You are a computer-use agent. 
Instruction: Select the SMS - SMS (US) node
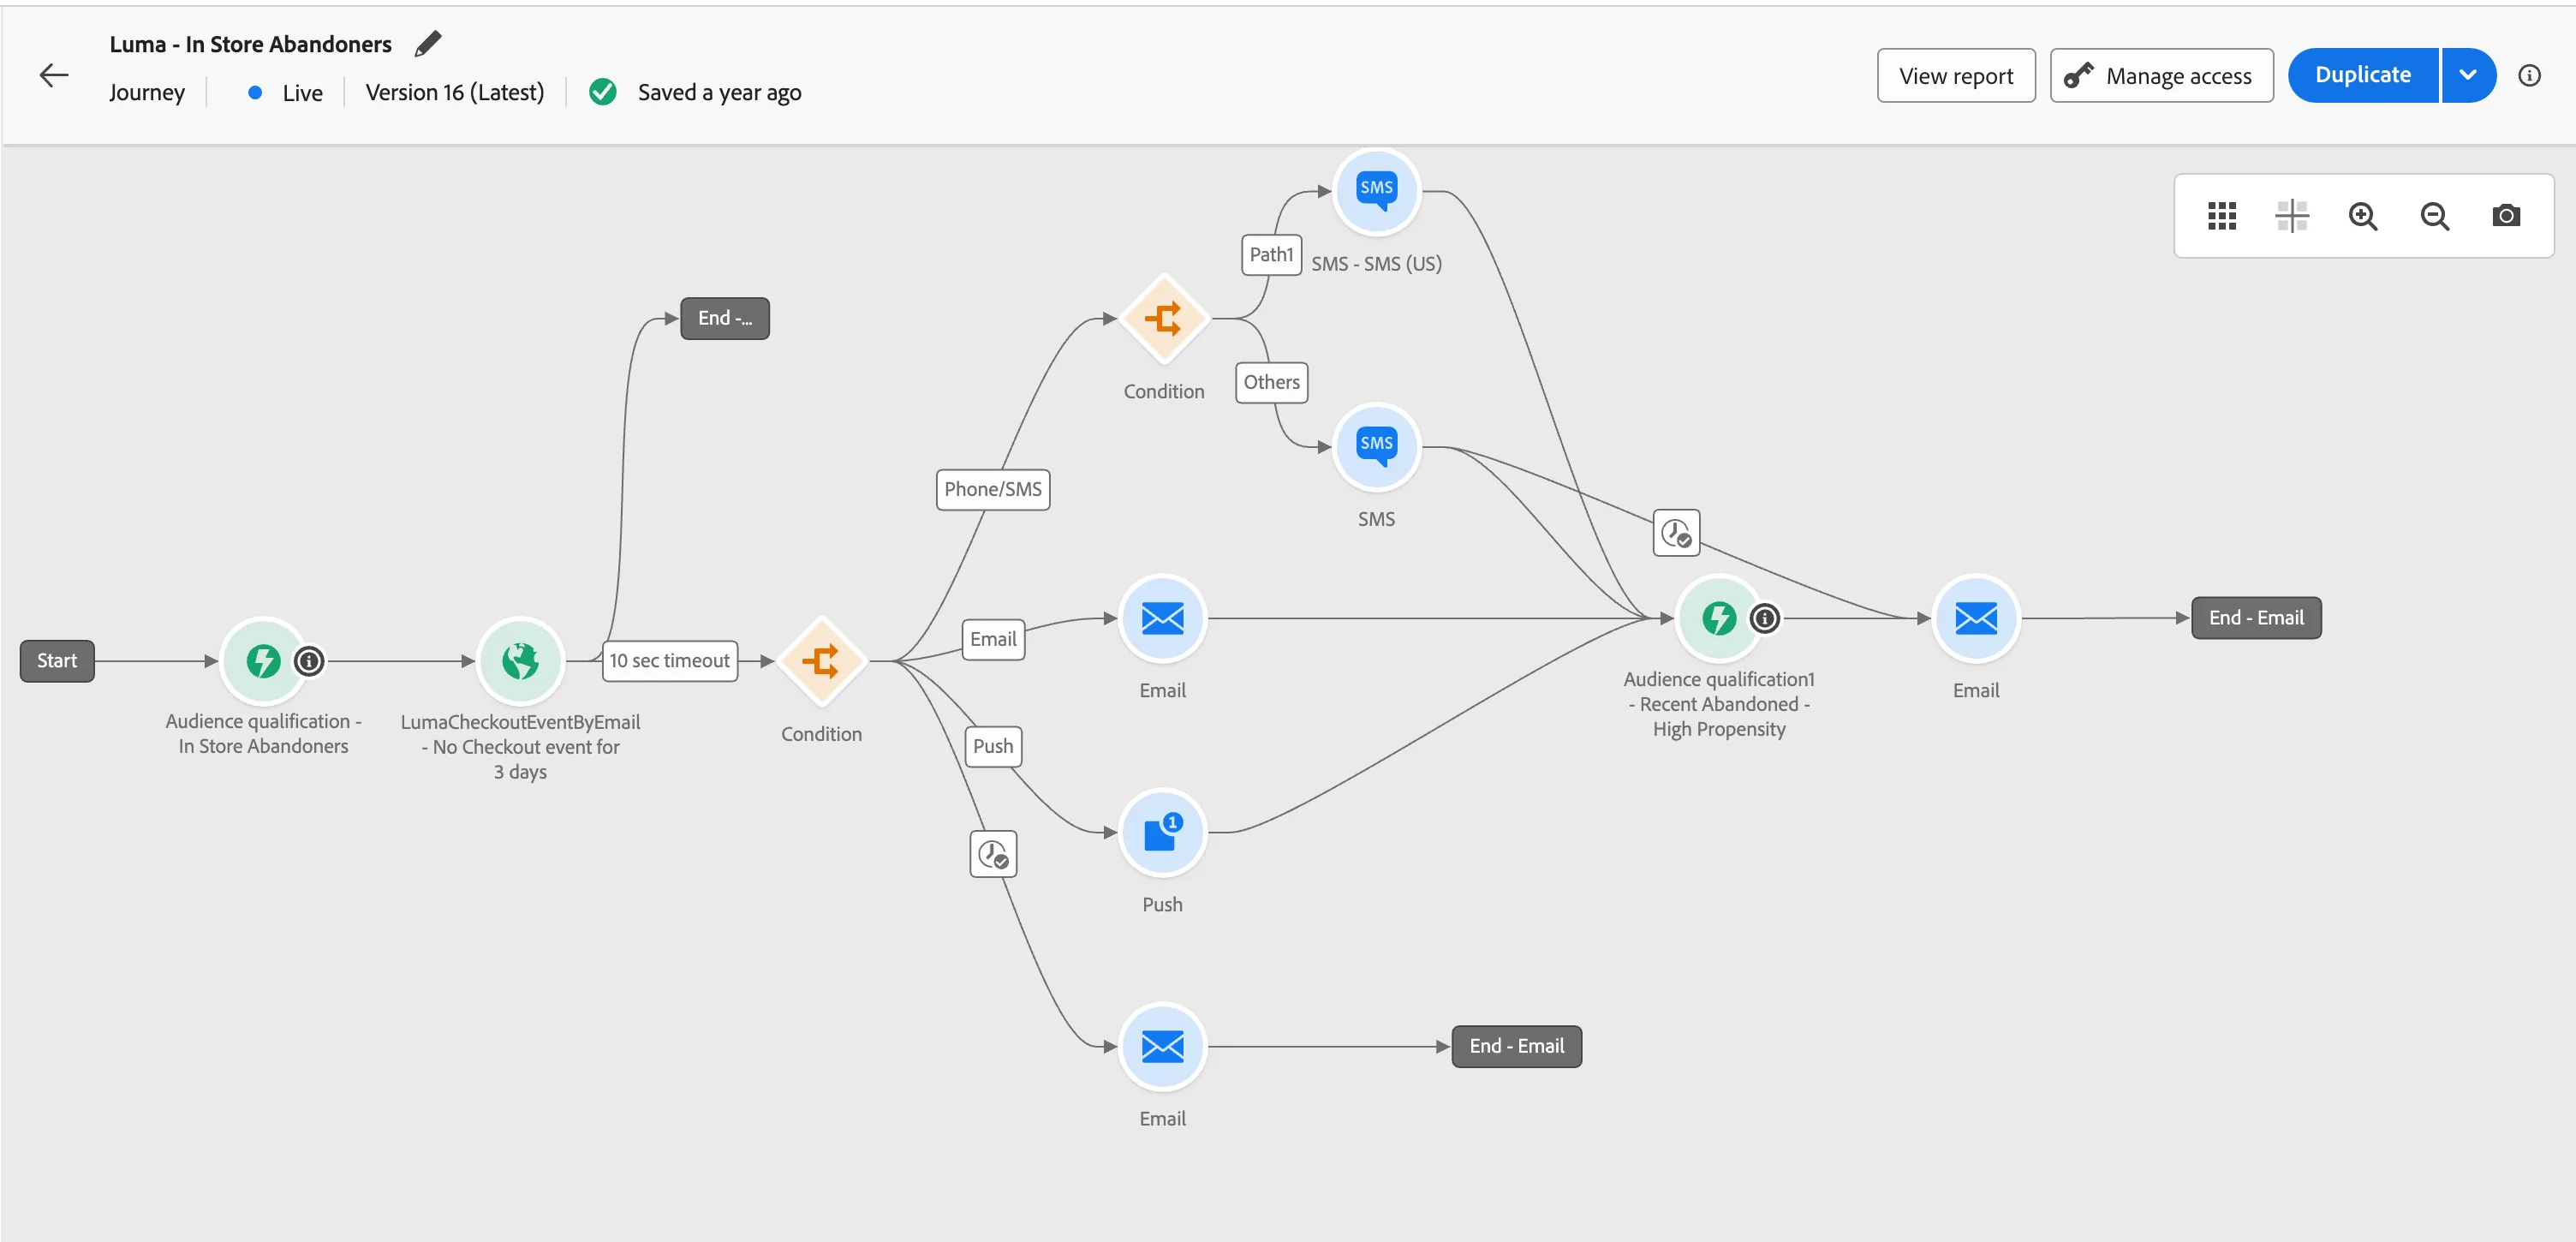coord(1376,190)
